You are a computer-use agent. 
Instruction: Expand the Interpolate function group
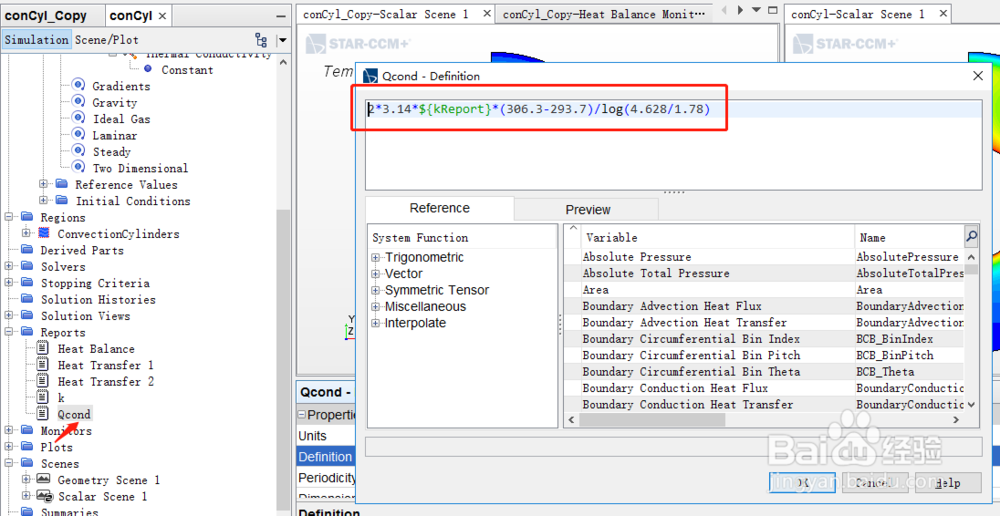tap(376, 323)
